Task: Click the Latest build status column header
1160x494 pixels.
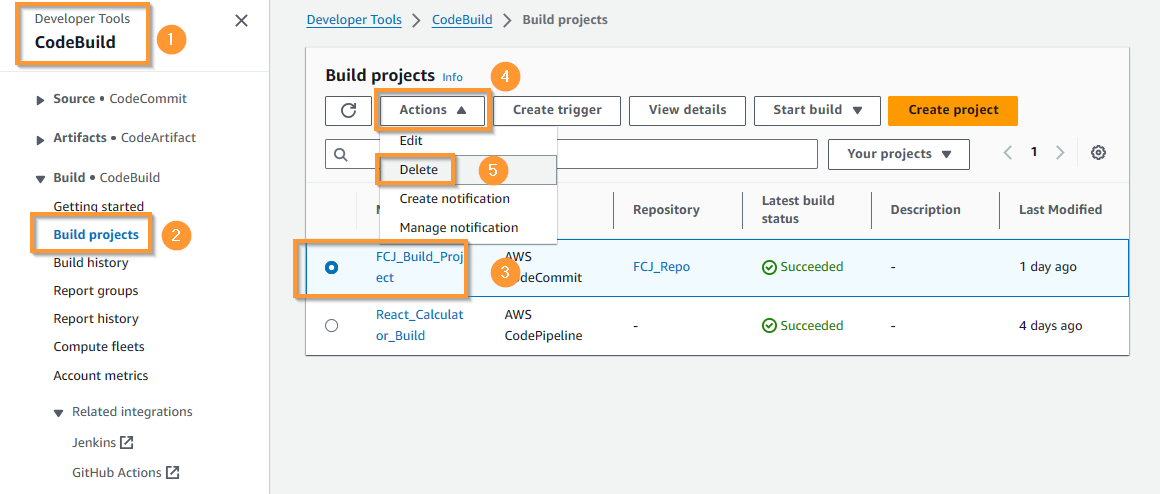Action: (798, 210)
